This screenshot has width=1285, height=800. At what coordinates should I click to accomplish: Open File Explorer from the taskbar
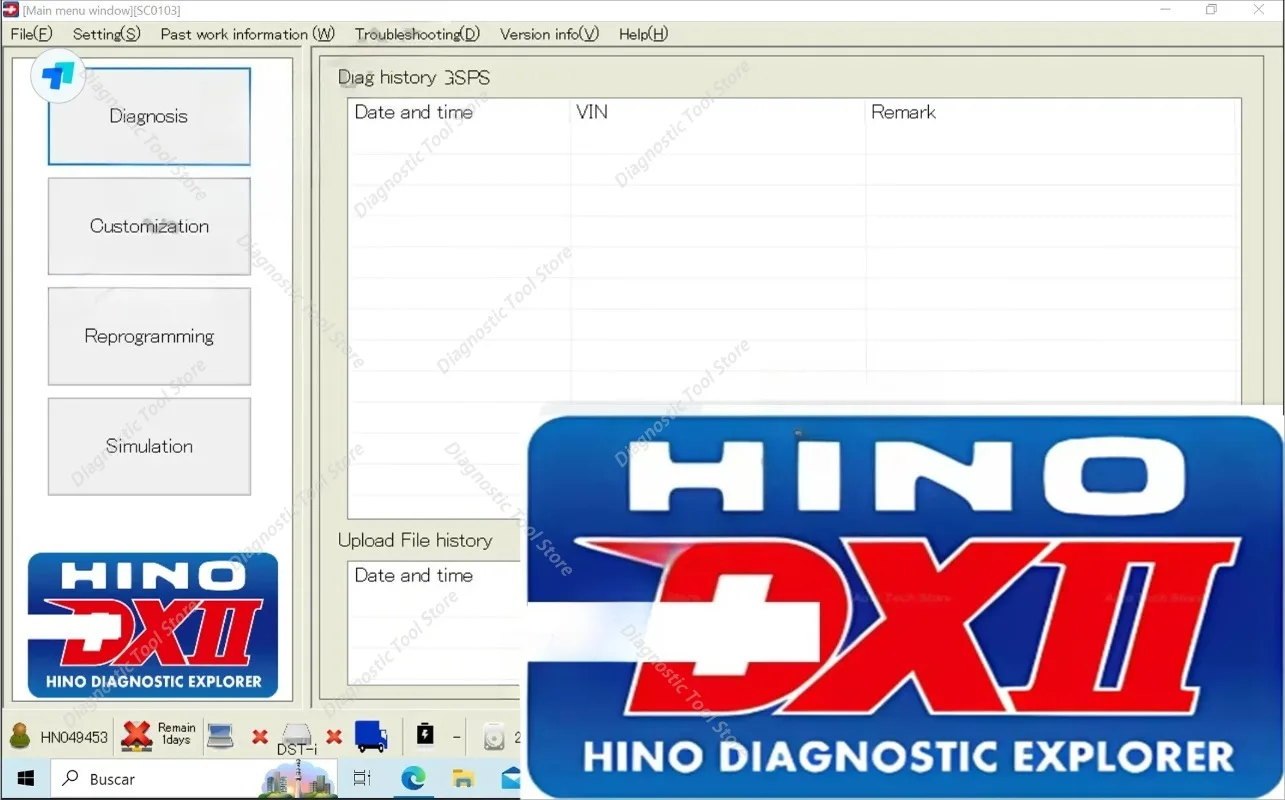(x=463, y=779)
